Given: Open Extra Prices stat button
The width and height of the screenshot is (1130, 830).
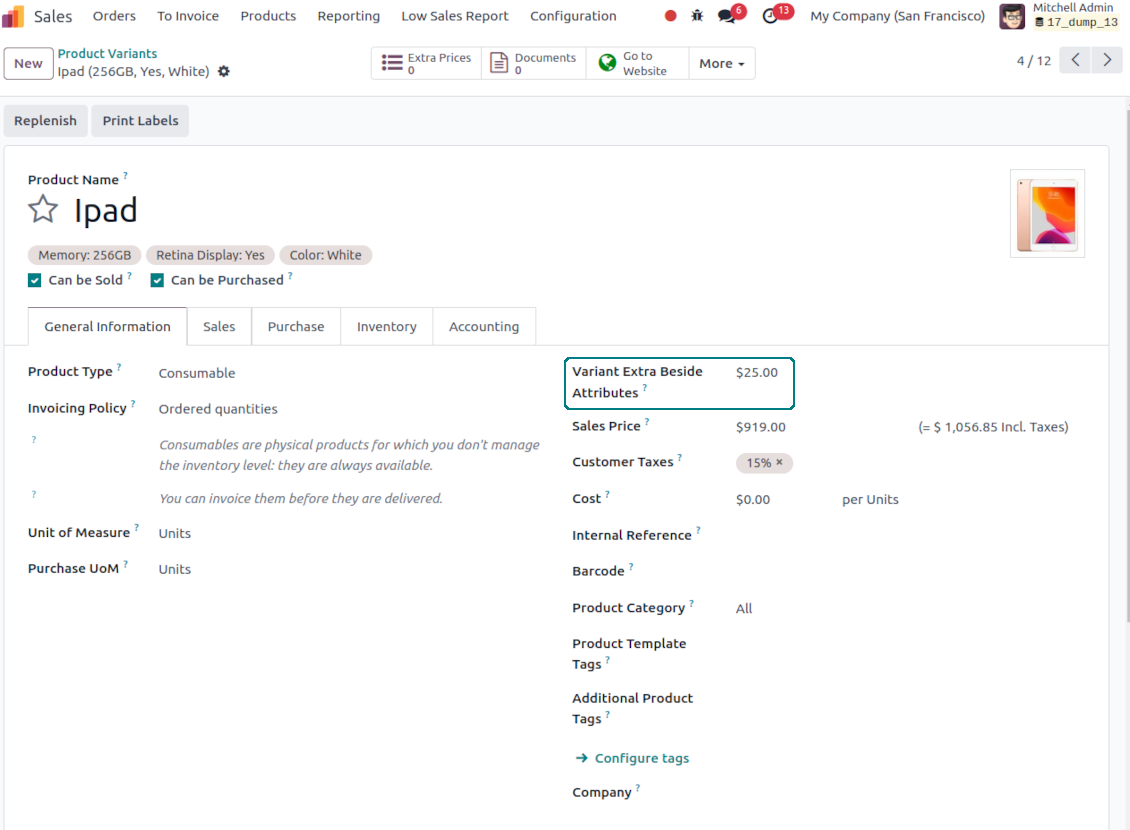Looking at the screenshot, I should (427, 63).
